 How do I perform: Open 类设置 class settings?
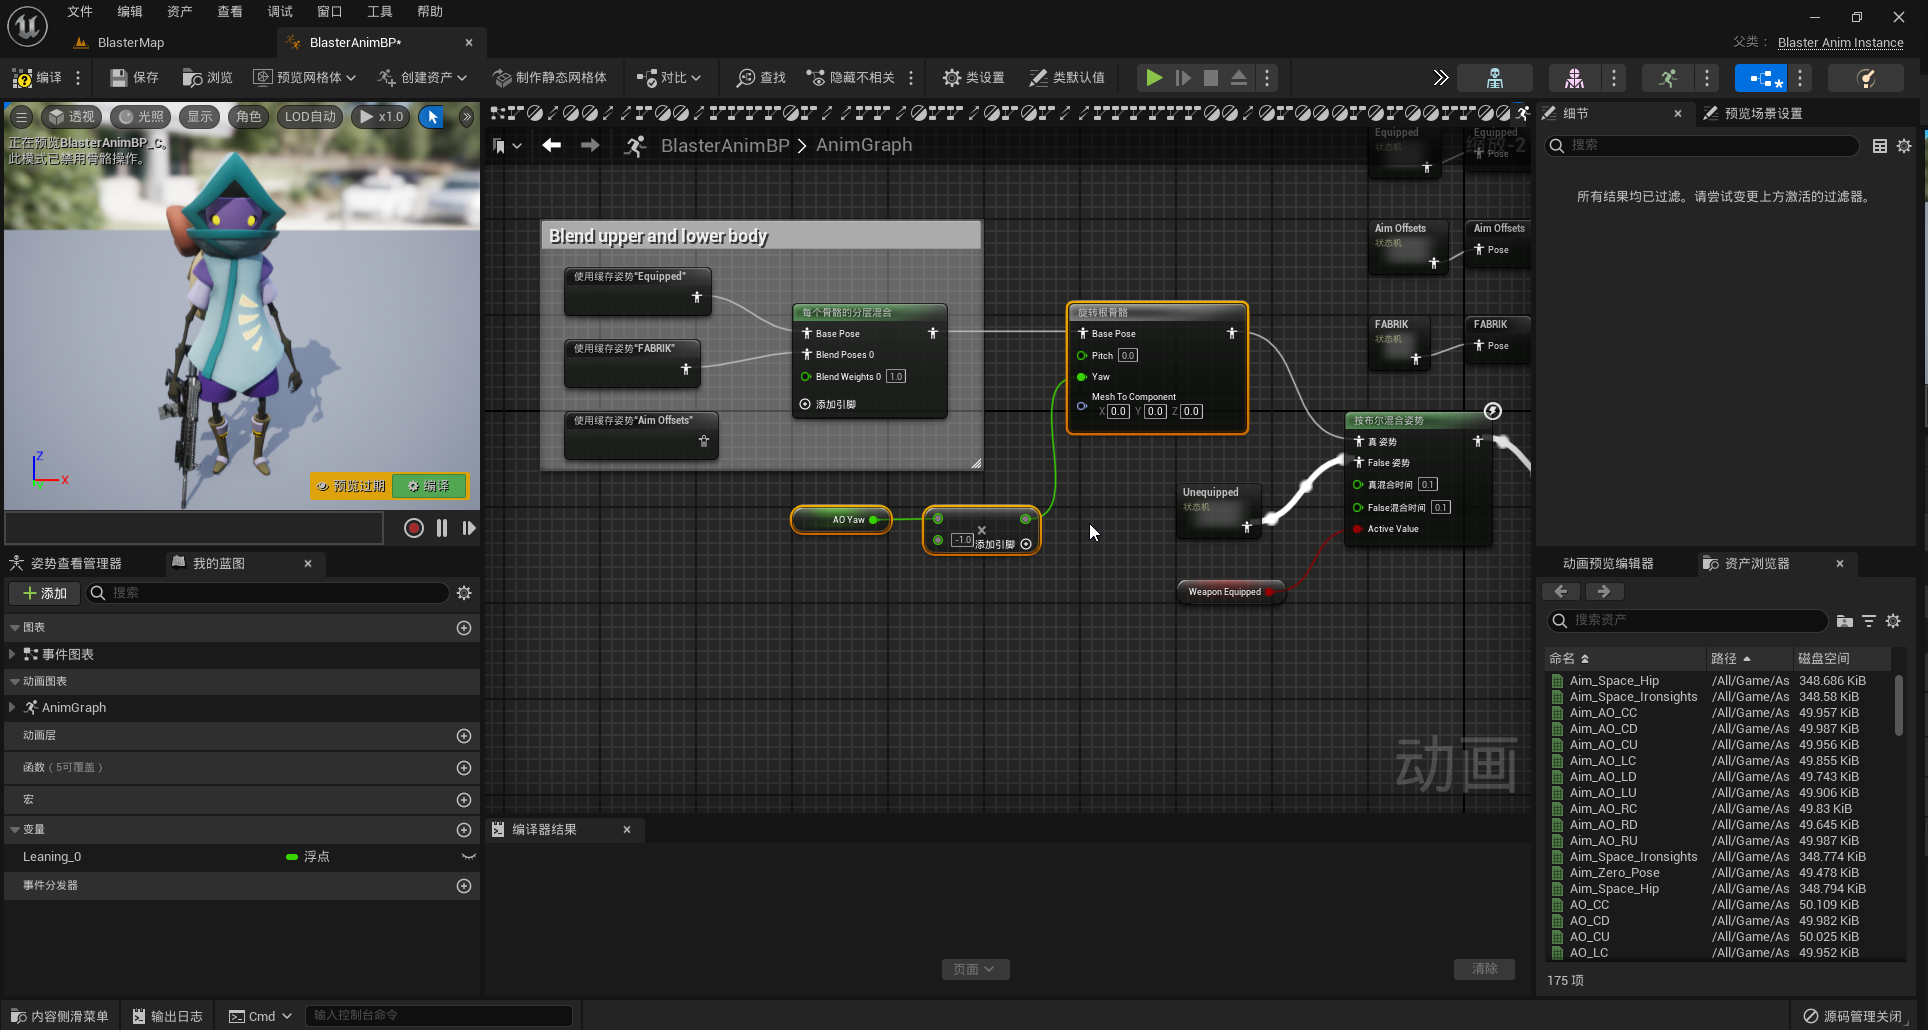(973, 77)
